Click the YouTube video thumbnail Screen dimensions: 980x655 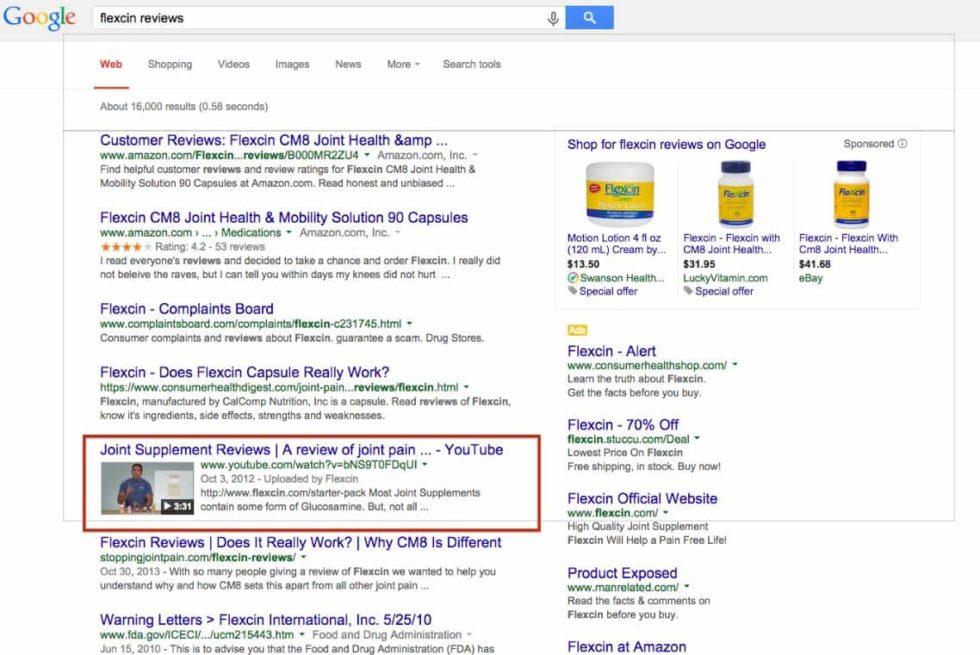coord(148,488)
